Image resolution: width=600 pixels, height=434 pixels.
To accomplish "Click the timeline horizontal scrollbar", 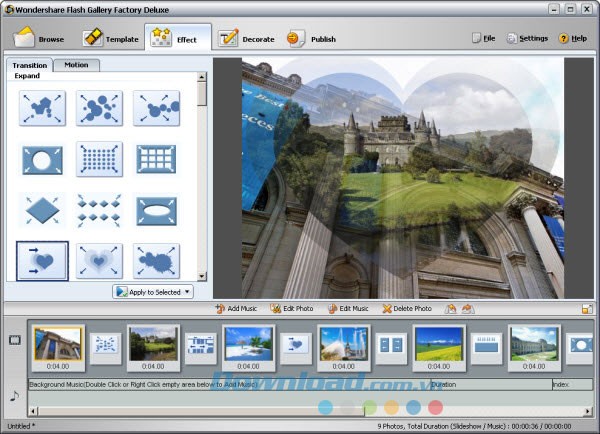I will [300, 410].
